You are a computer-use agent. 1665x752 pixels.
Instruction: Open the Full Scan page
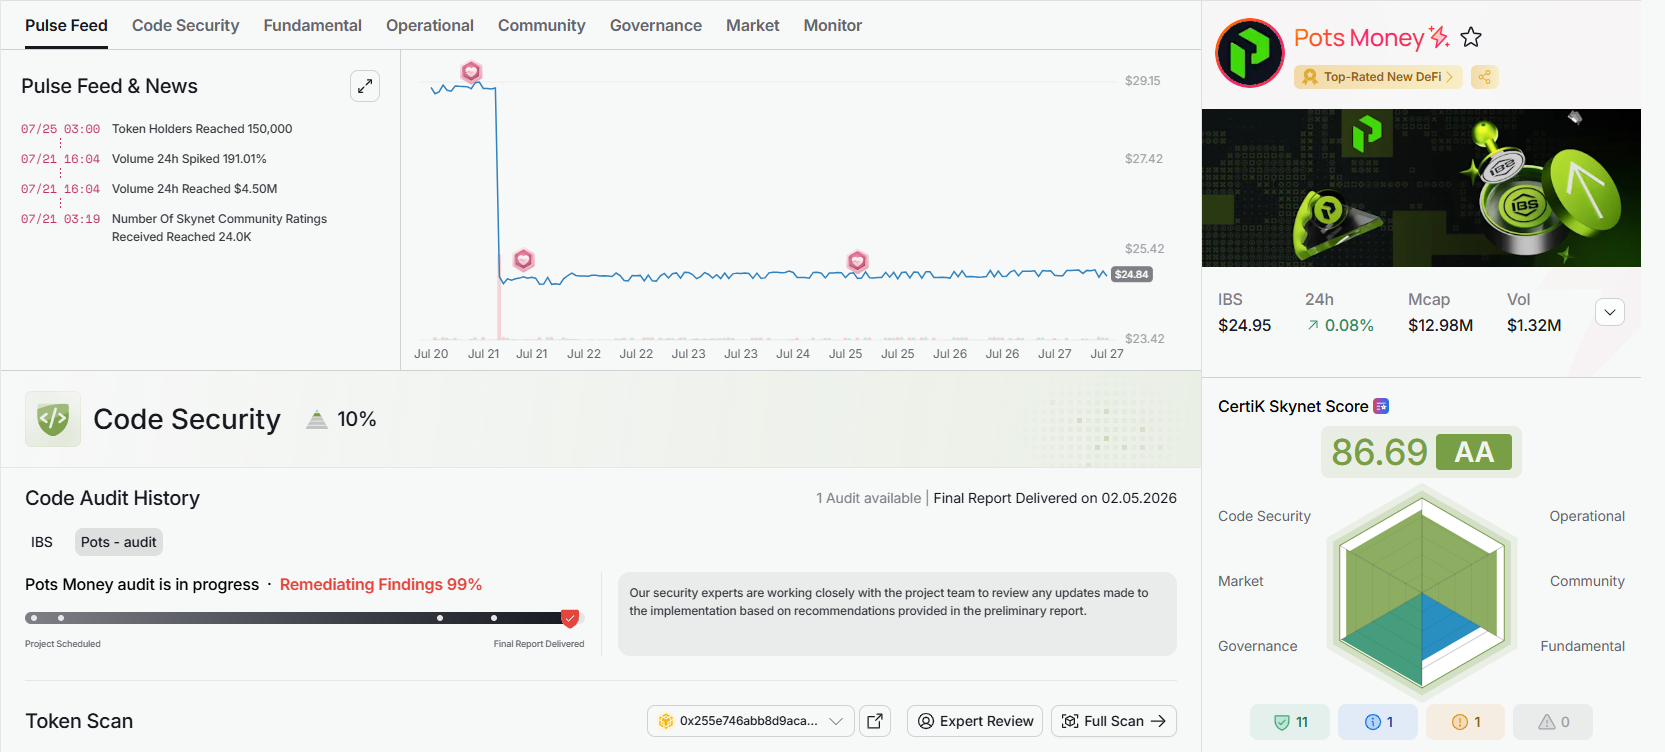1114,721
